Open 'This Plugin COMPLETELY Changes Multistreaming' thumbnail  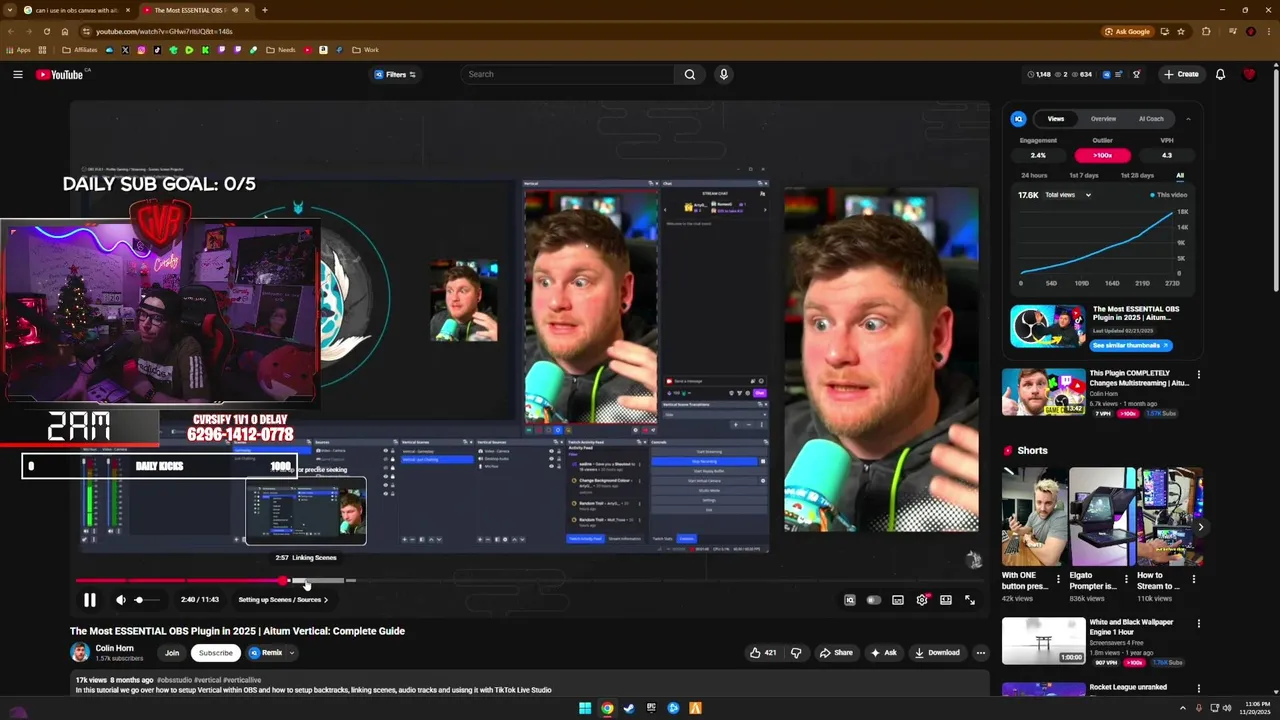click(x=1043, y=391)
